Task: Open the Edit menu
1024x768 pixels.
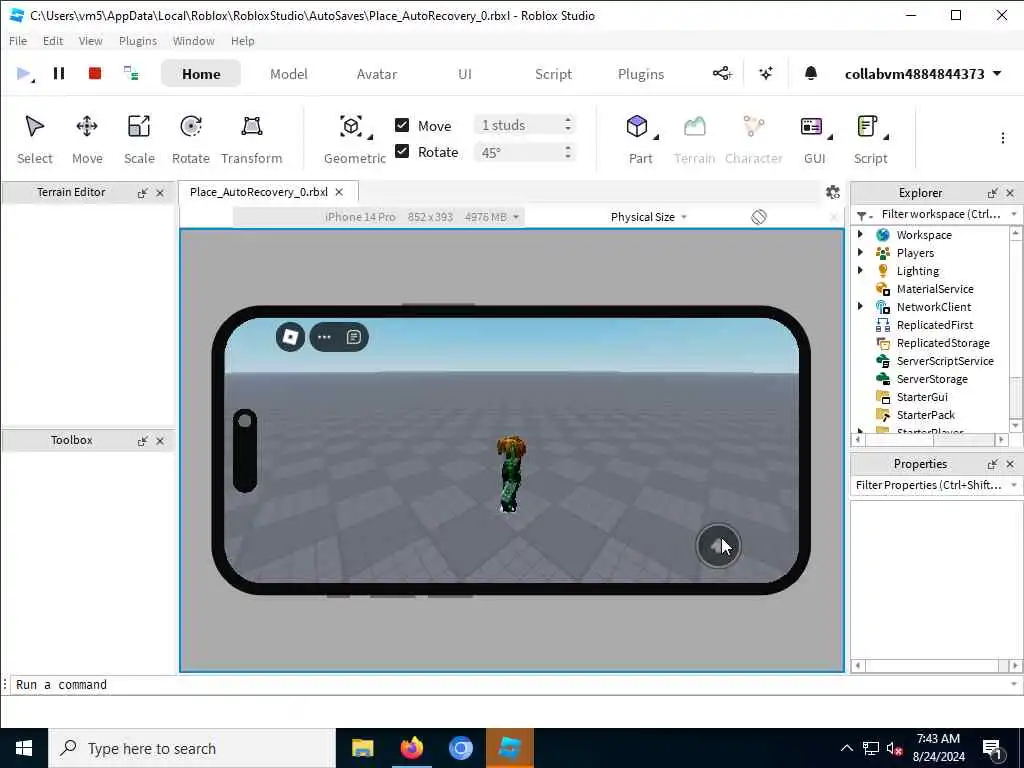Action: coord(53,40)
